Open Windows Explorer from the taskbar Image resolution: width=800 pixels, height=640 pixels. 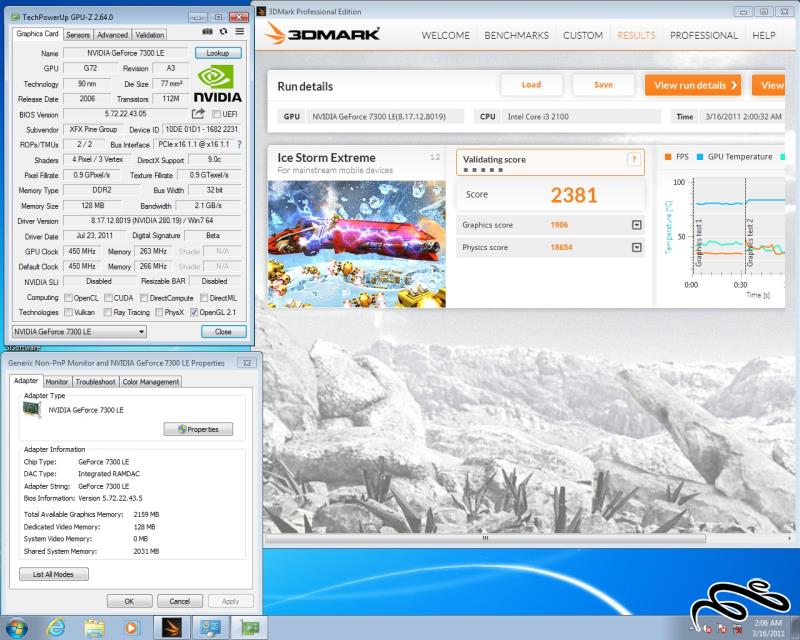coord(94,627)
